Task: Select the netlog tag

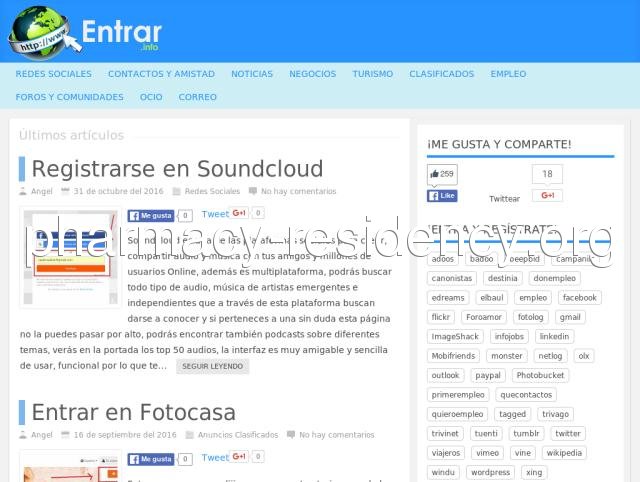Action: (x=550, y=356)
